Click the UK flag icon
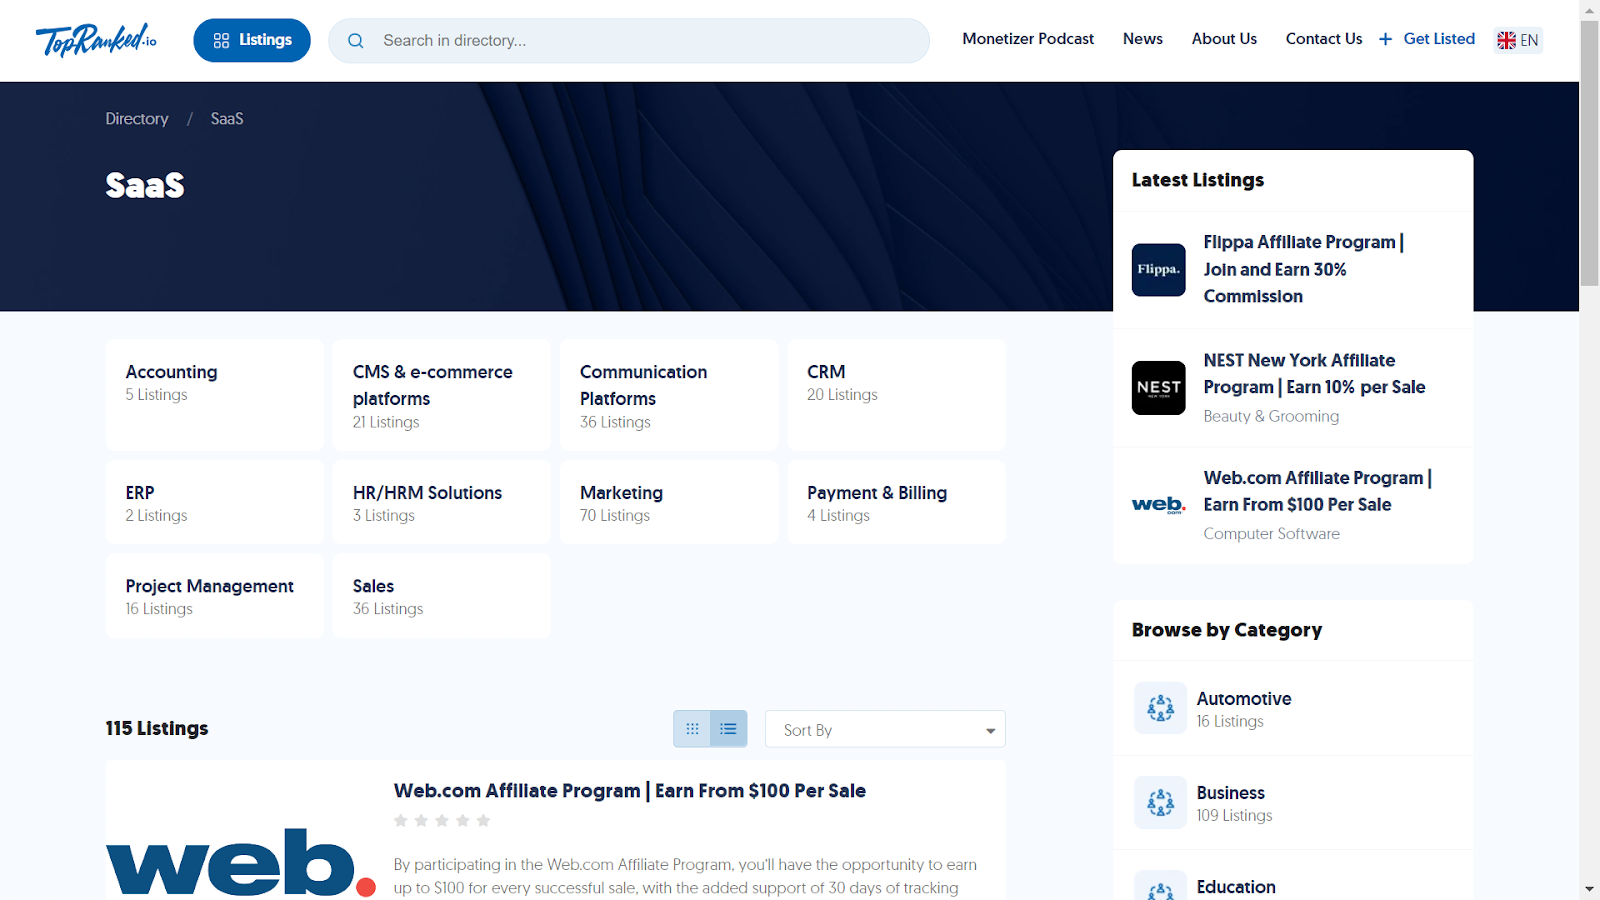Screen dimensions: 1600x900 tap(1506, 40)
